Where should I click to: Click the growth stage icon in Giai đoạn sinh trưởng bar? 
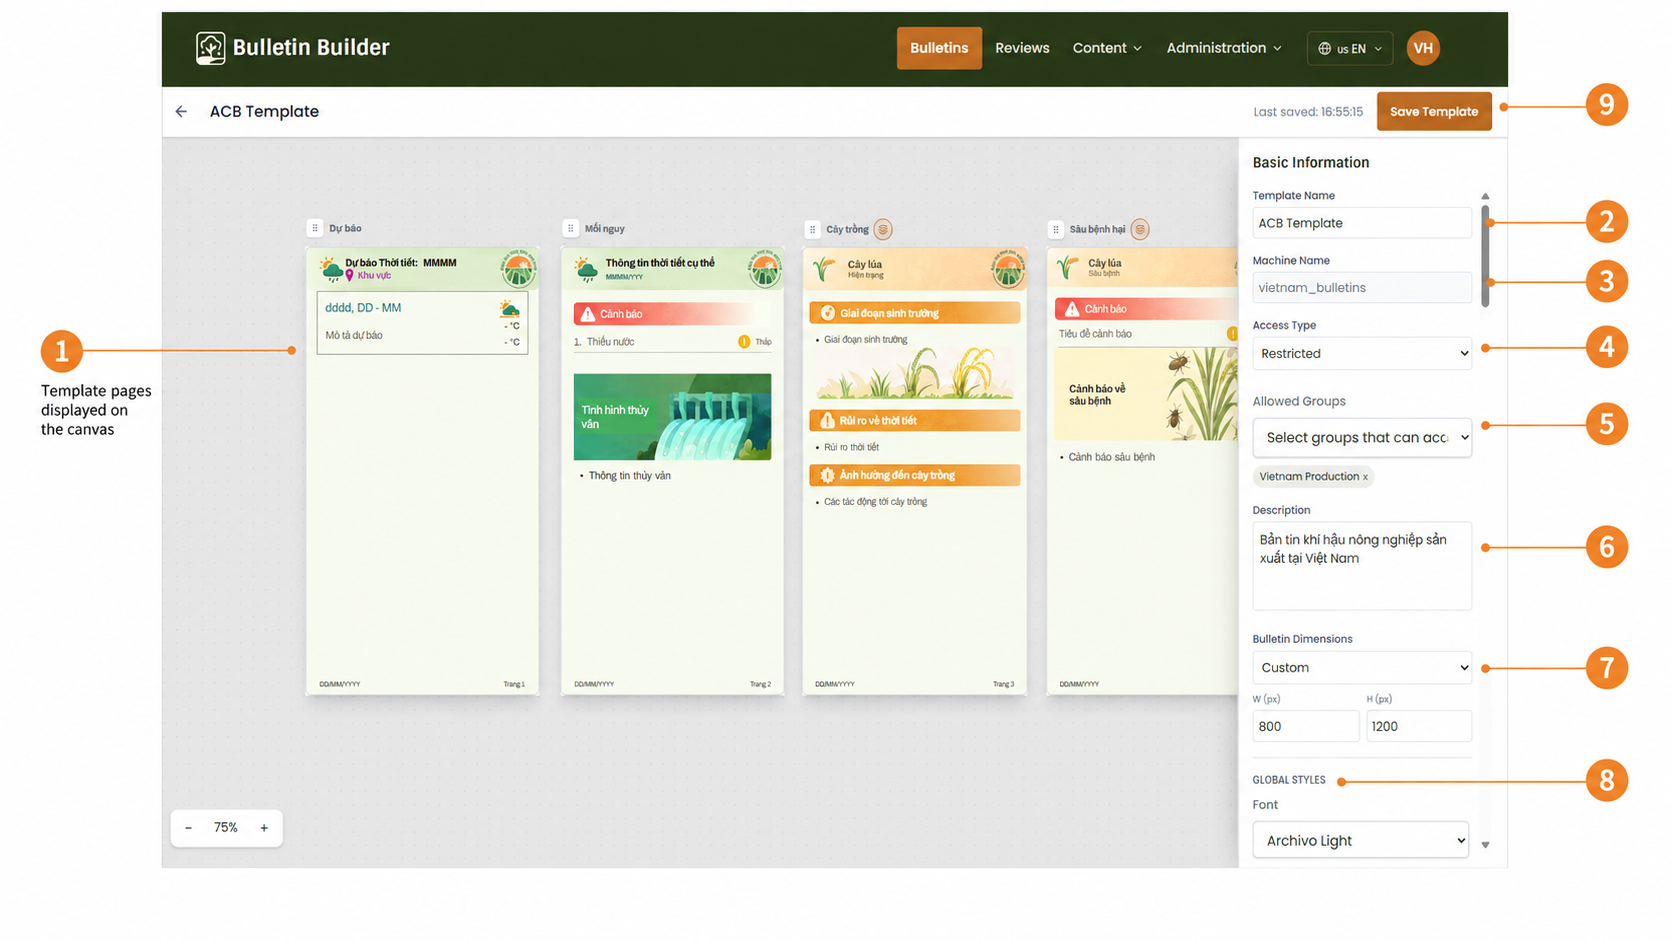tap(827, 313)
